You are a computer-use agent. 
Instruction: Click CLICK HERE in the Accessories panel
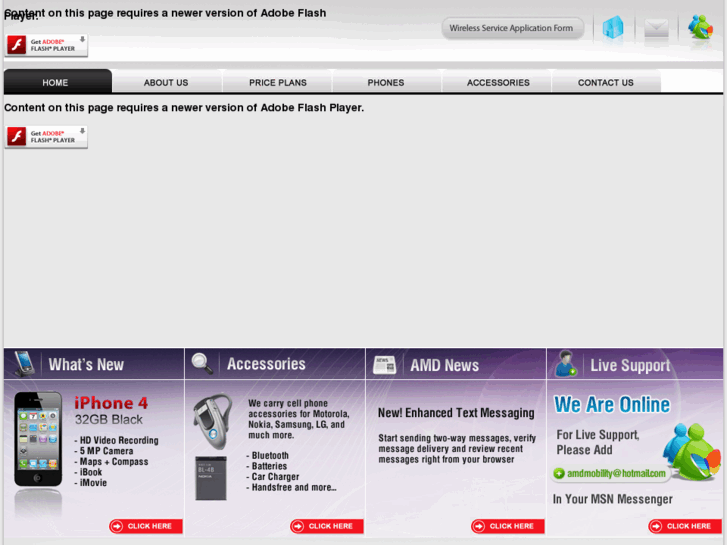click(x=326, y=526)
